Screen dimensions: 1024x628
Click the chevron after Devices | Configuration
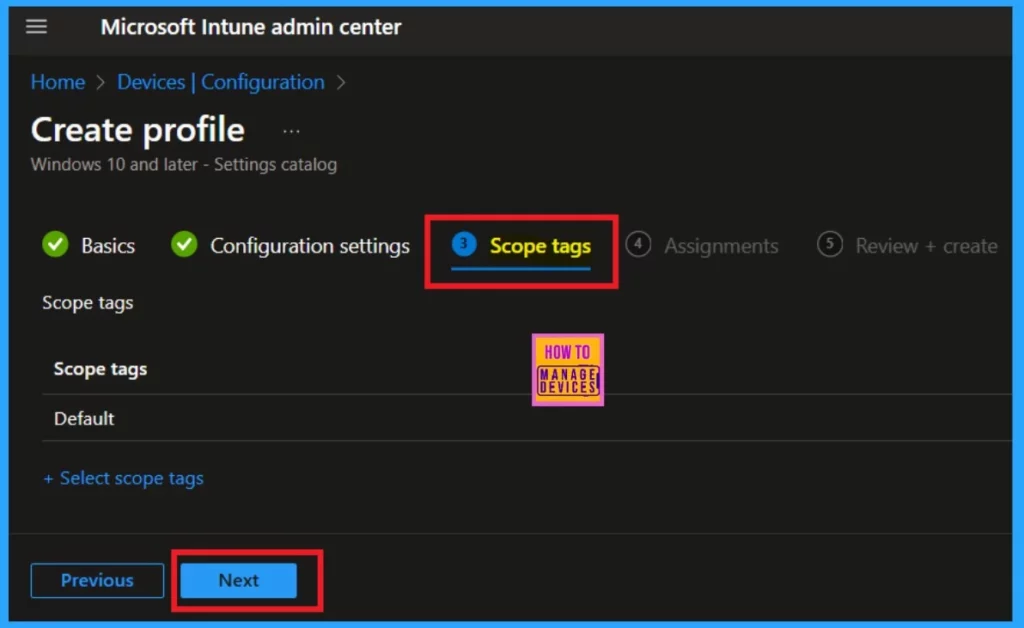click(341, 83)
